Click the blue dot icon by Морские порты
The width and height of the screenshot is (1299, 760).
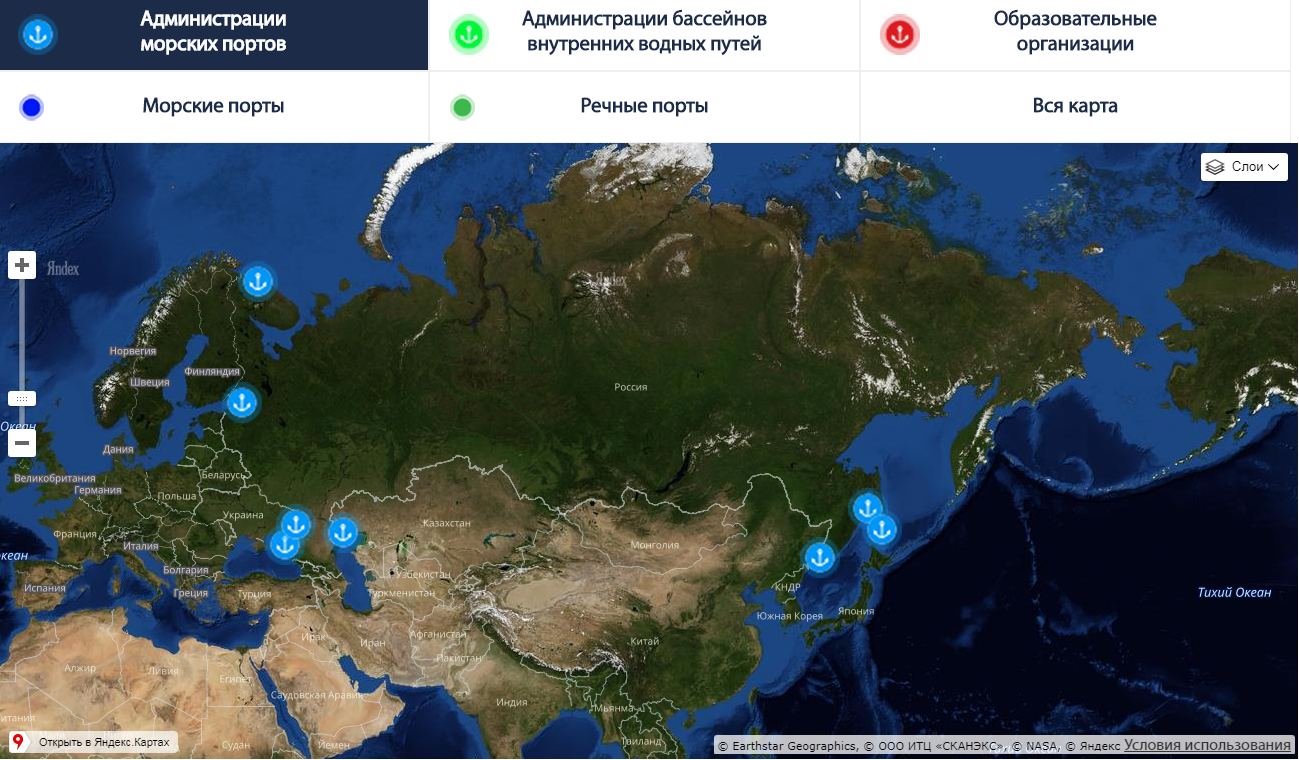point(32,107)
